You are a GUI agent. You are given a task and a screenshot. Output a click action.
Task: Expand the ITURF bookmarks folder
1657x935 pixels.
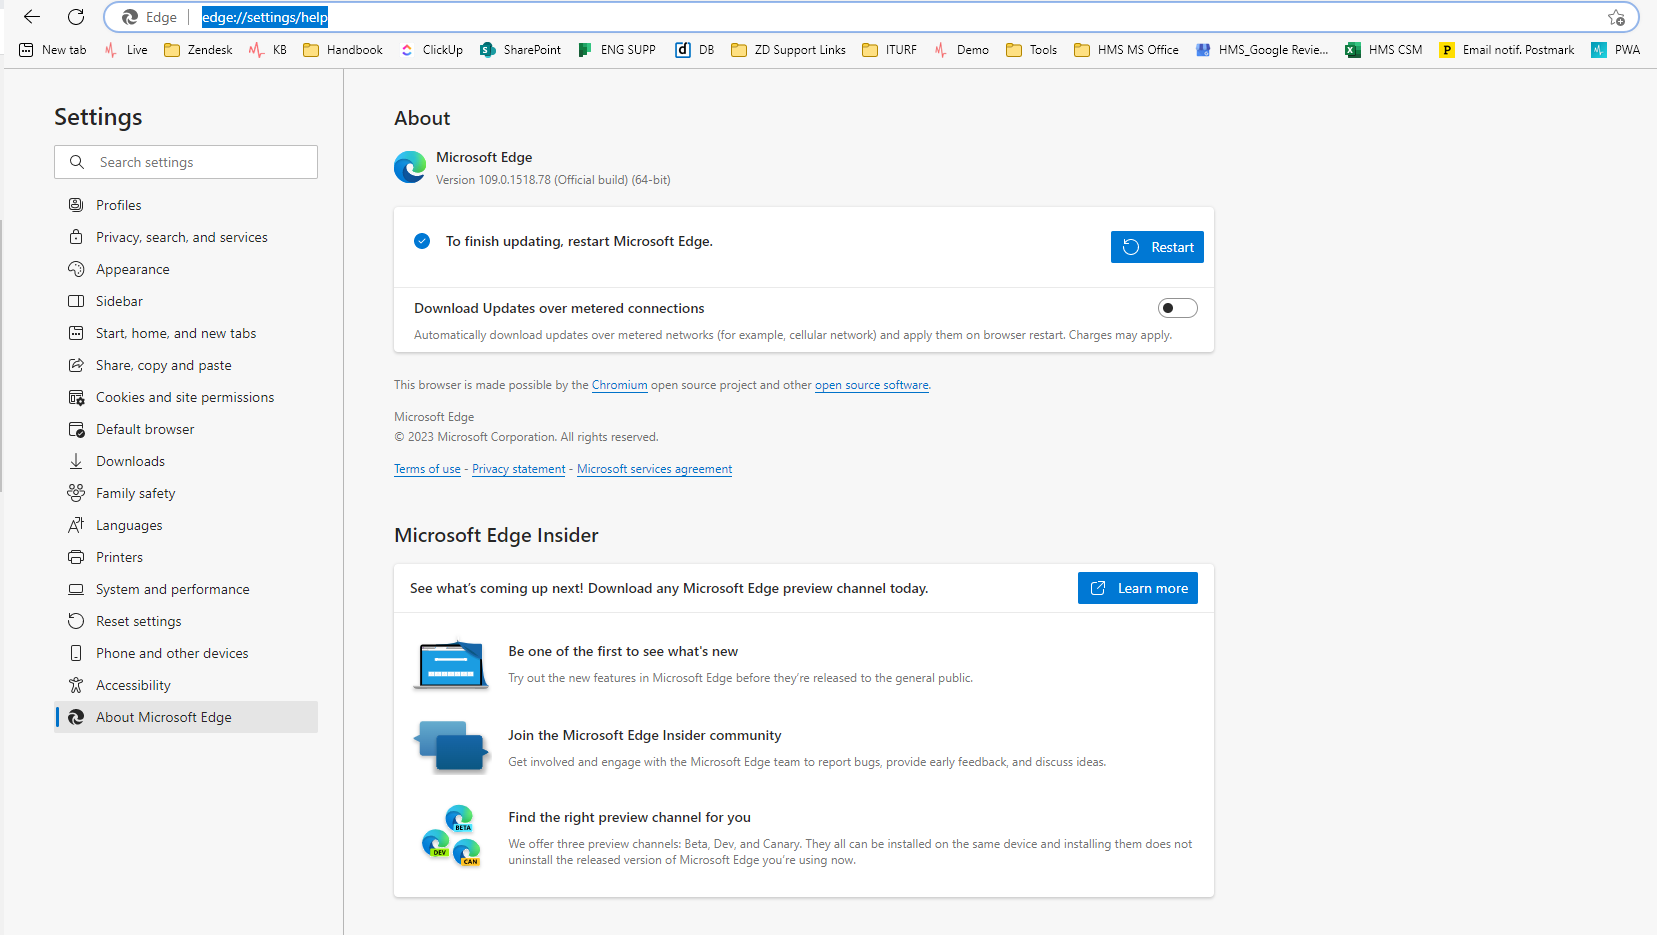coord(889,50)
